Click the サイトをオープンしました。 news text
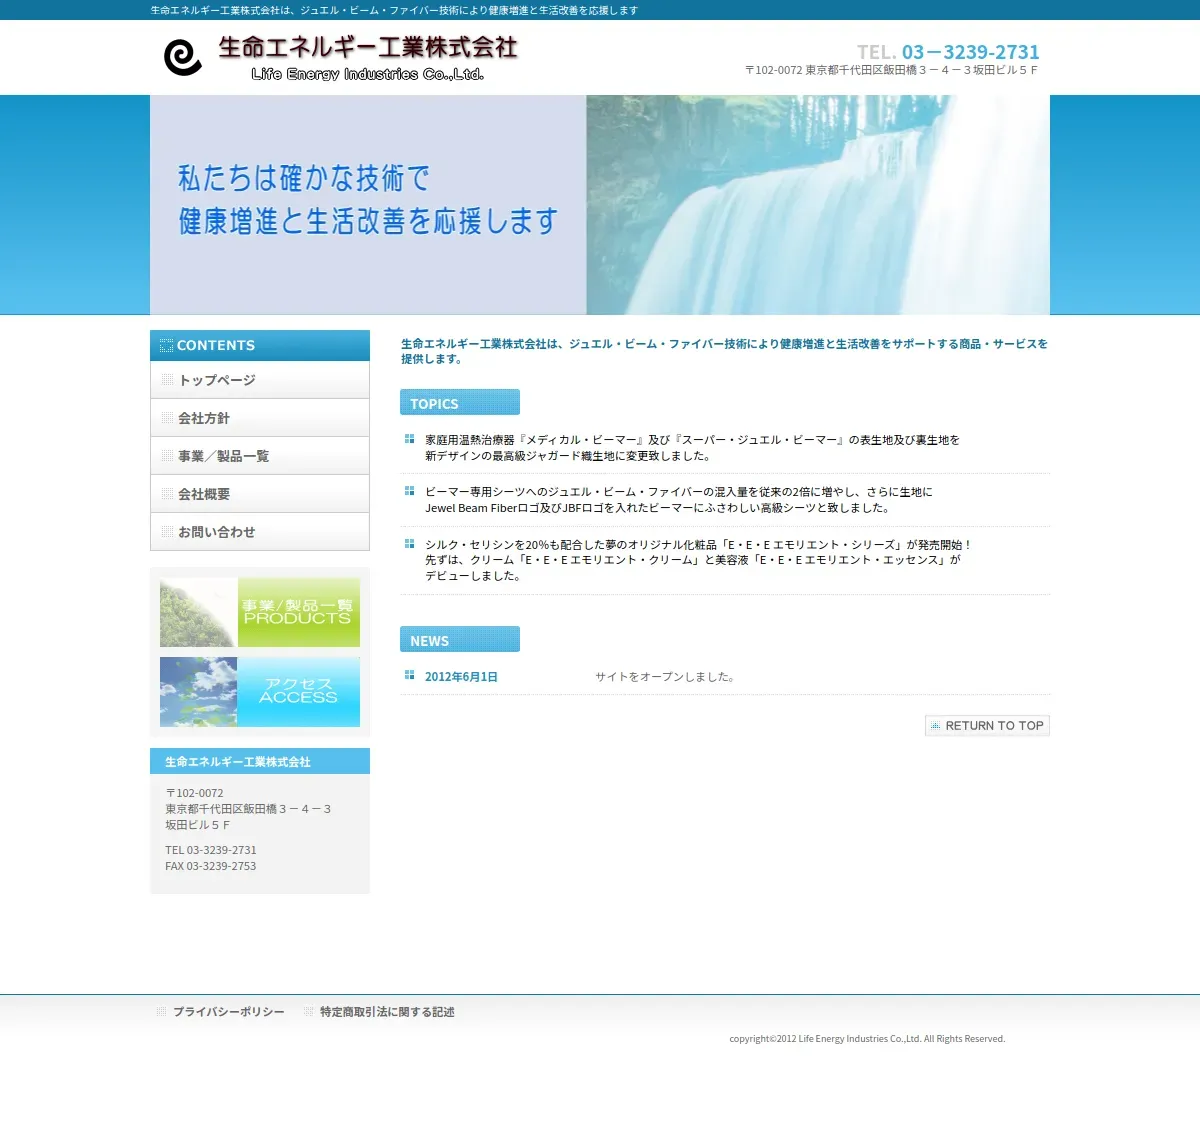Image resolution: width=1200 pixels, height=1122 pixels. tap(666, 677)
